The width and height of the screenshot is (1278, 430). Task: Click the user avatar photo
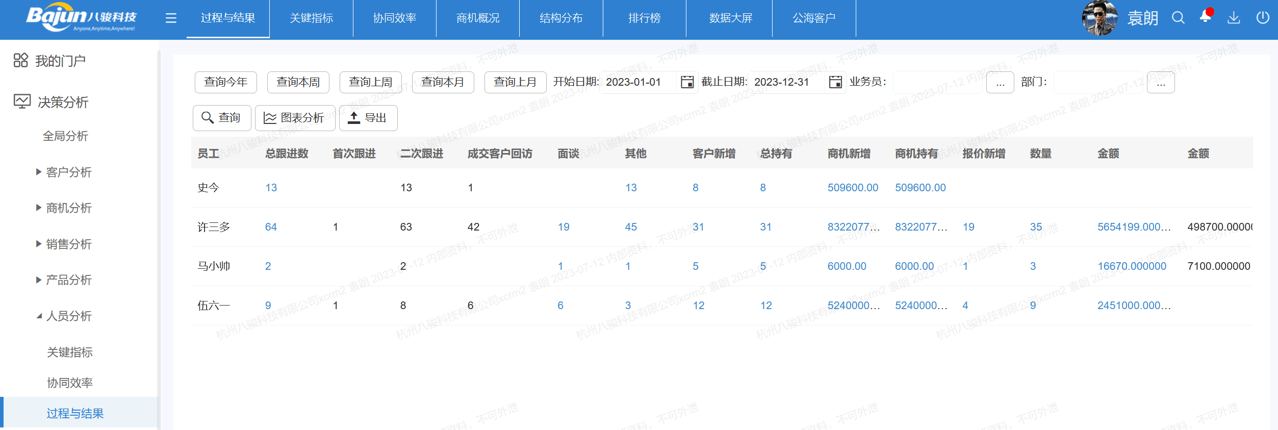1099,18
